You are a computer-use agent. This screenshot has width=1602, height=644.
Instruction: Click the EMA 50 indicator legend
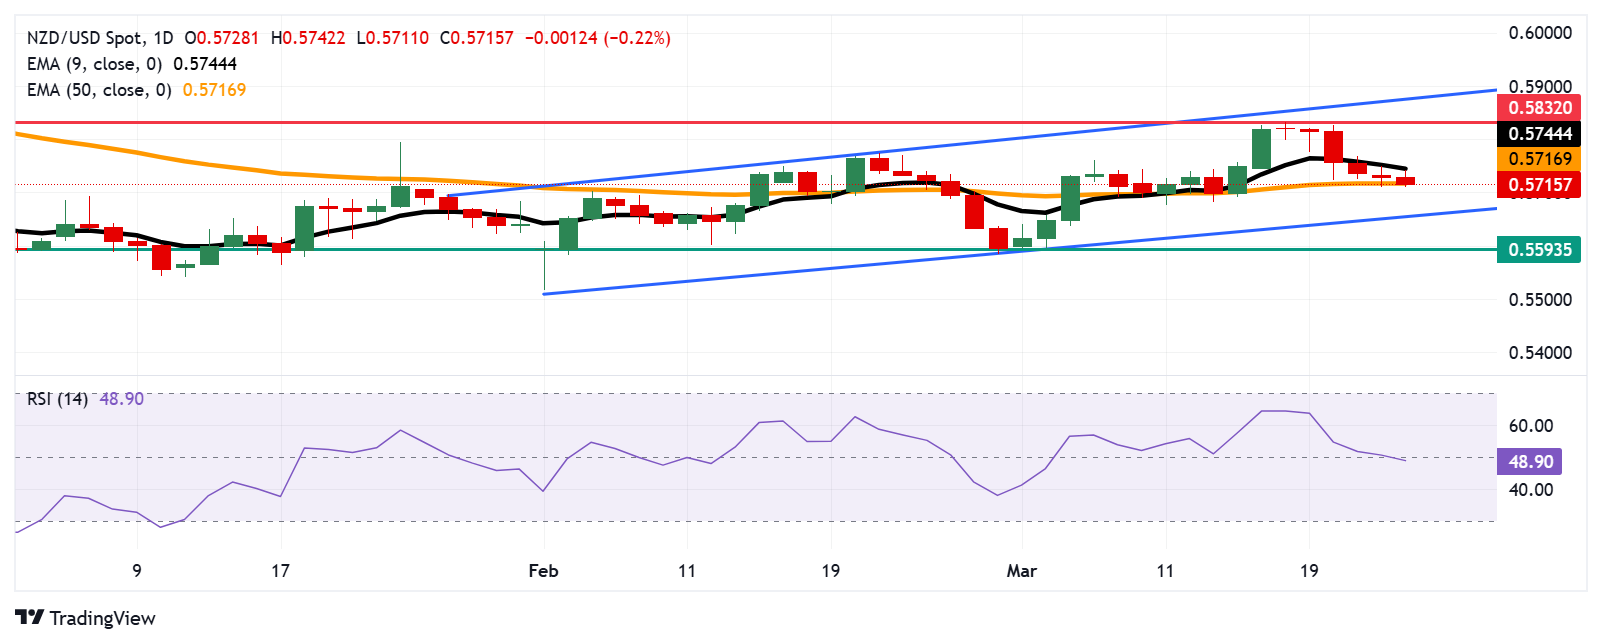99,90
